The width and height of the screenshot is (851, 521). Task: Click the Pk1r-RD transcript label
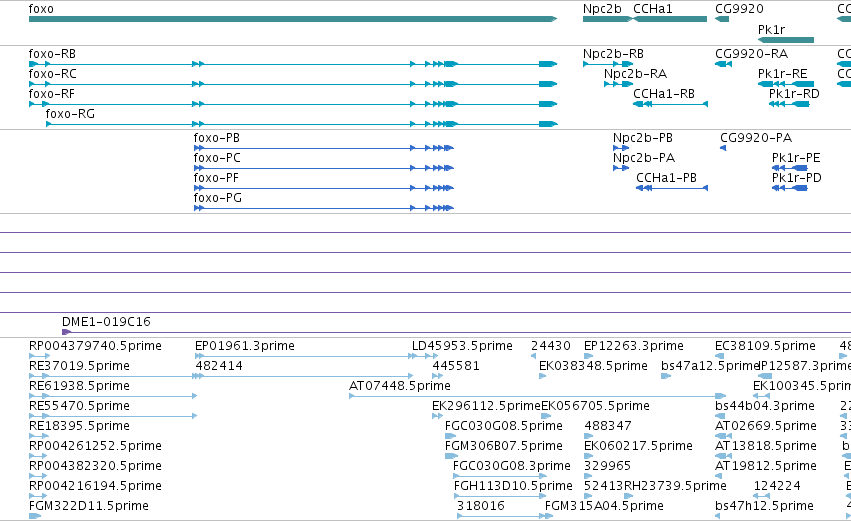pyautogui.click(x=794, y=94)
